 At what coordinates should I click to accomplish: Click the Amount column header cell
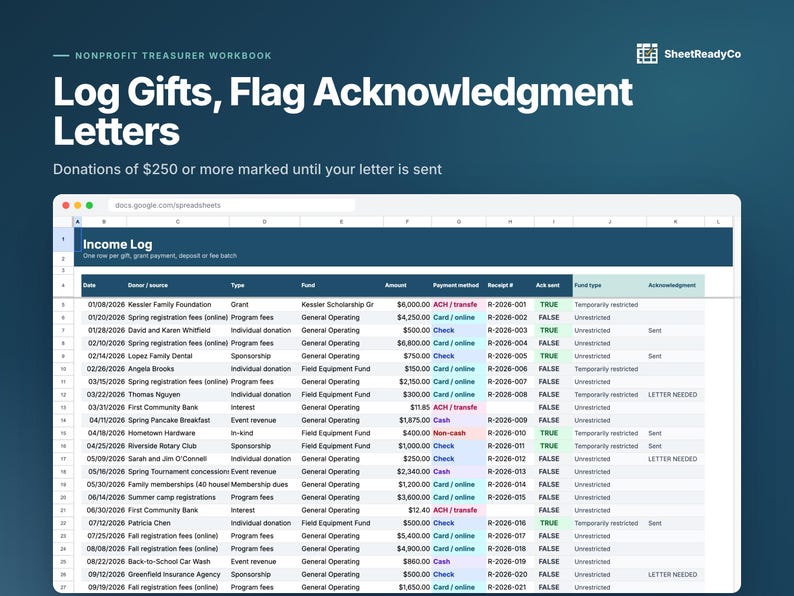click(x=407, y=285)
